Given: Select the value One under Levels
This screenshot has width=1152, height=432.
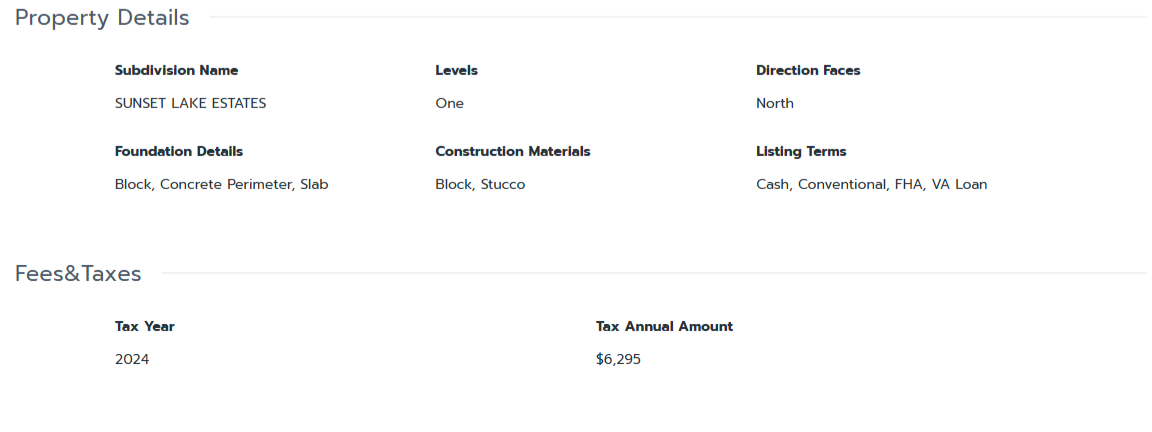Looking at the screenshot, I should 449,103.
